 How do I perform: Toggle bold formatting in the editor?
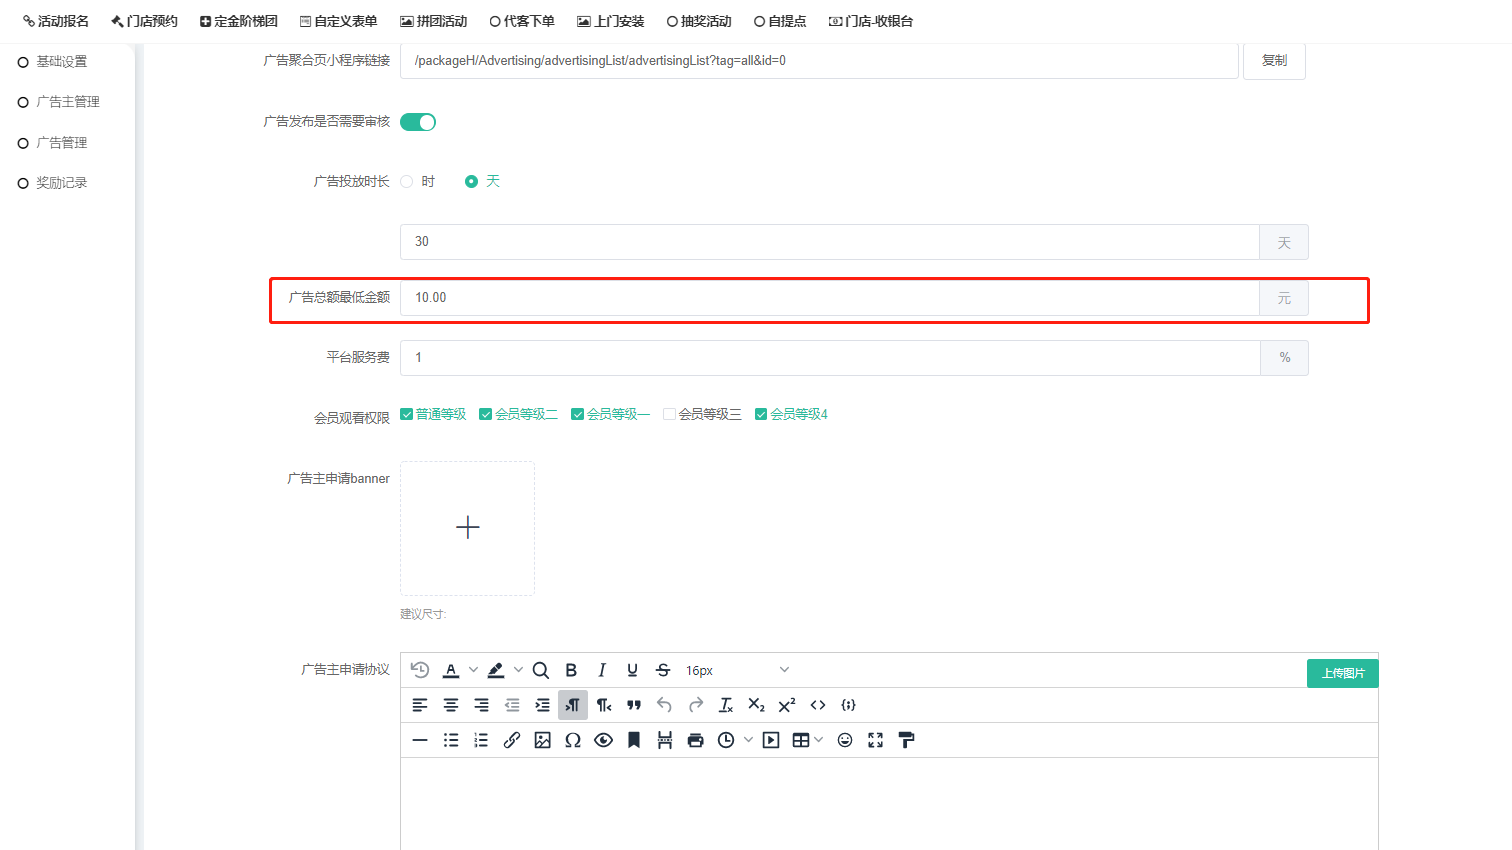point(571,670)
